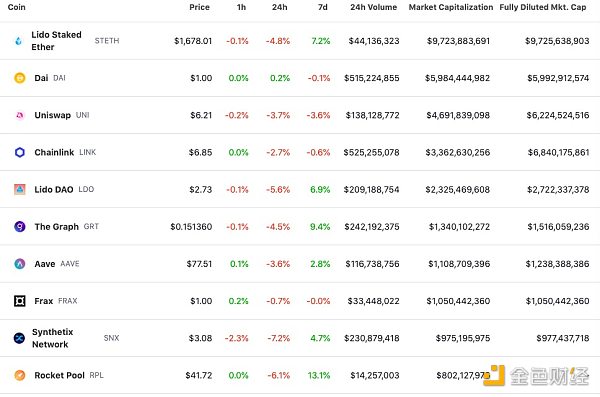Click the Uniswap unicorn icon
Viewport: 600px width, 397px height.
(20, 115)
